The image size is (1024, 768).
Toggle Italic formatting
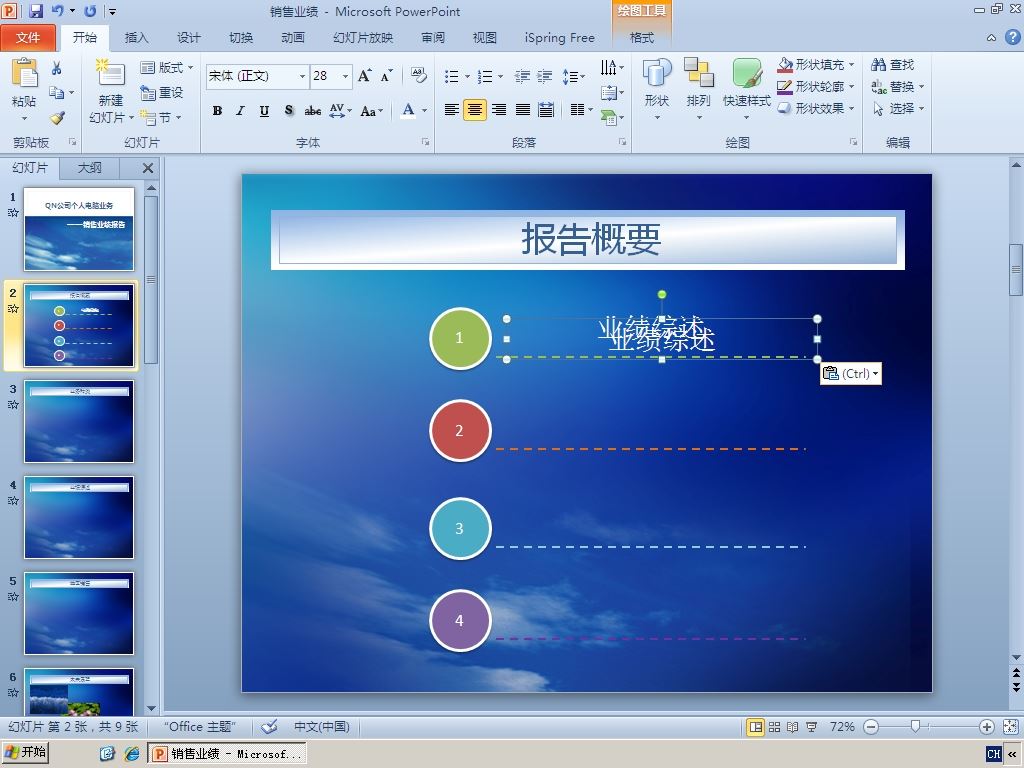[240, 111]
